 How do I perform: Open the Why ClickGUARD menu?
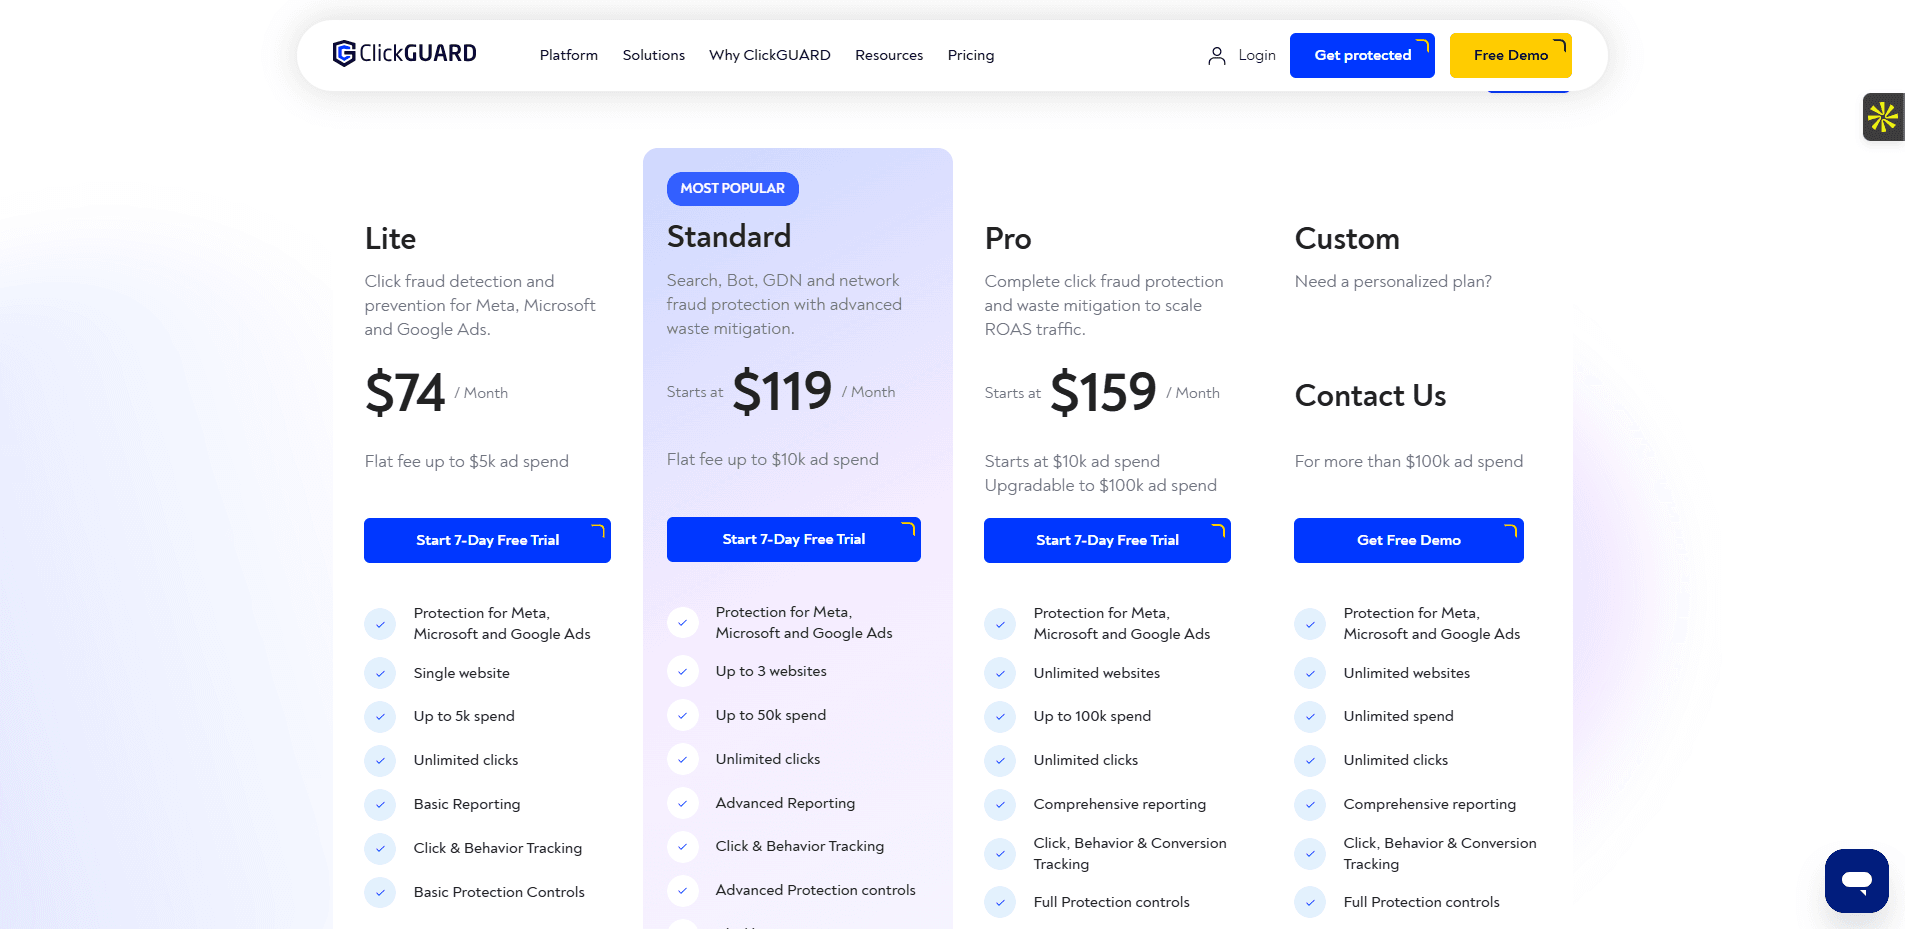(x=770, y=55)
